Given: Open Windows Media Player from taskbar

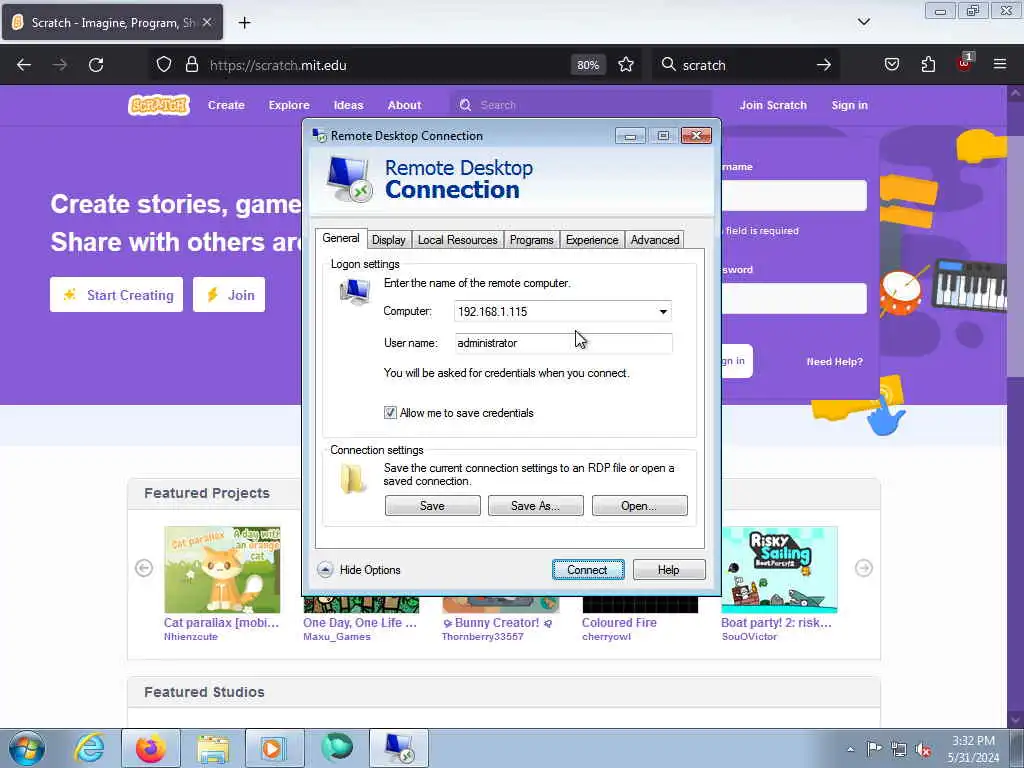Looking at the screenshot, I should coord(274,748).
